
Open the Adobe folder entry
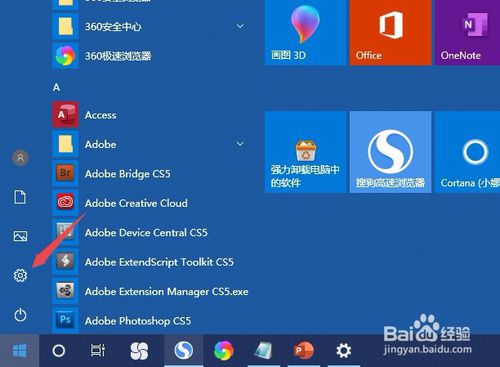coord(152,144)
